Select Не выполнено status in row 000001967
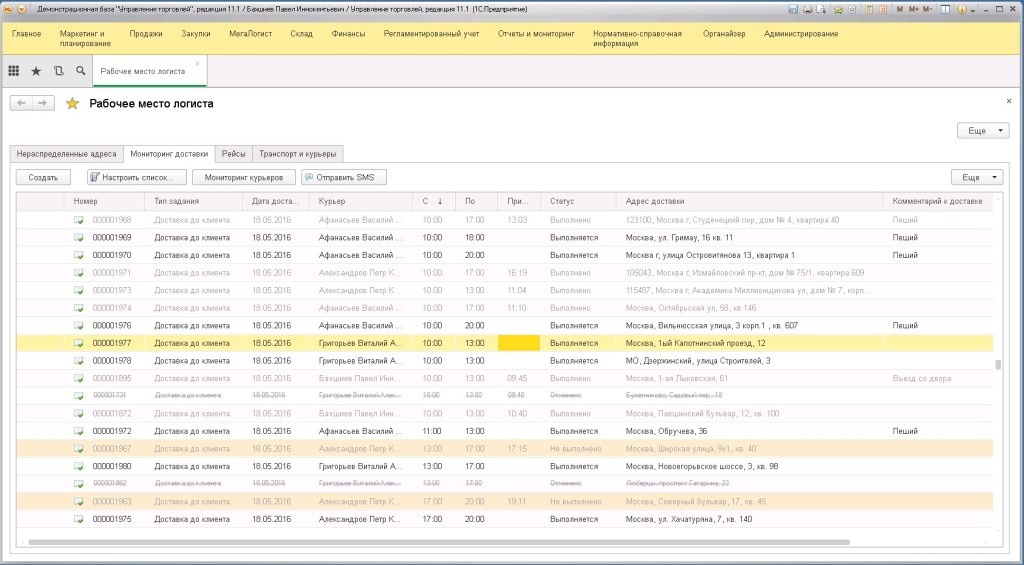The height and width of the screenshot is (565, 1024). pos(575,449)
